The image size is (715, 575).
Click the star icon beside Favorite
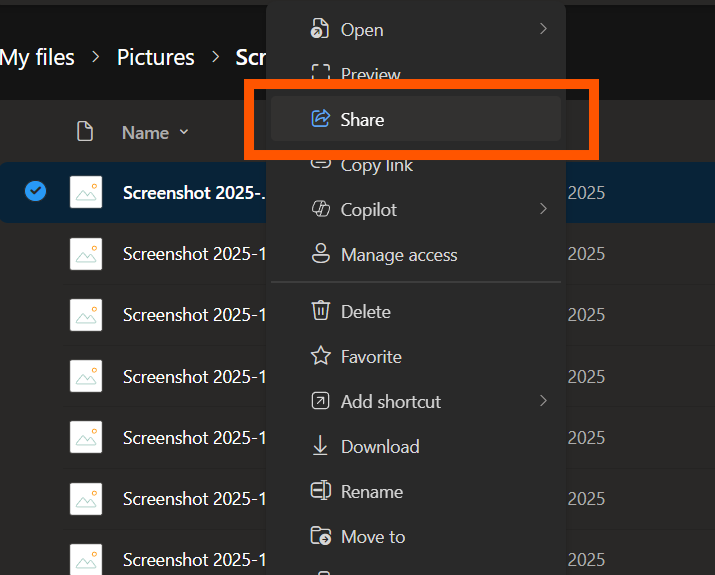pos(321,356)
